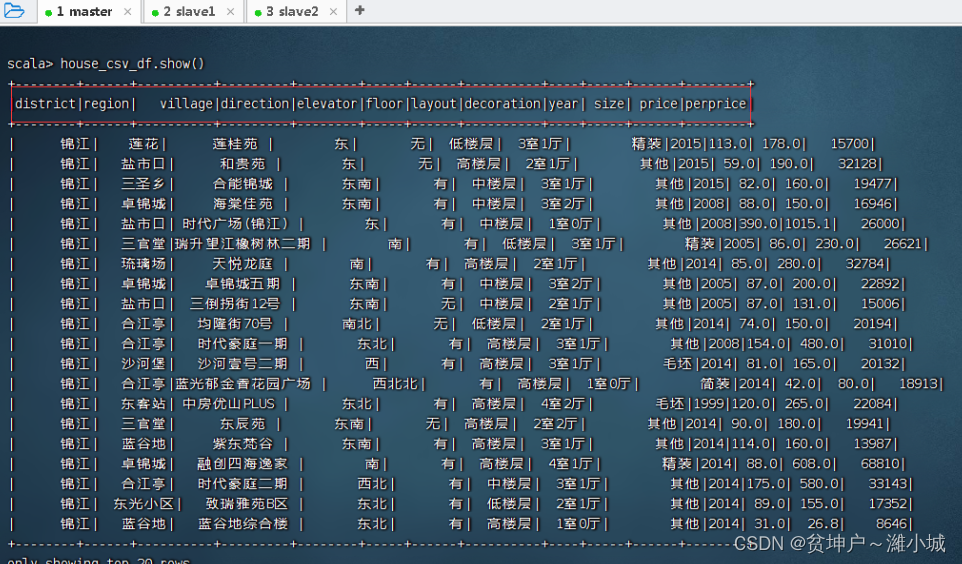Image resolution: width=962 pixels, height=564 pixels.
Task: Click the green status dot on slave2 tab
Action: click(x=258, y=13)
